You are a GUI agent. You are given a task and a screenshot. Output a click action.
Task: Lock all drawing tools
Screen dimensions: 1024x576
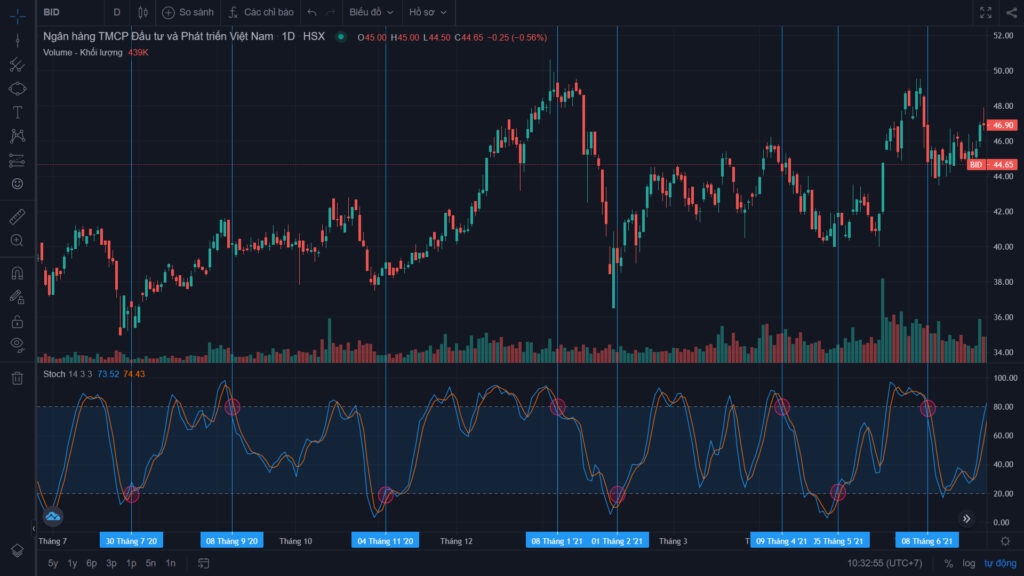pos(18,321)
